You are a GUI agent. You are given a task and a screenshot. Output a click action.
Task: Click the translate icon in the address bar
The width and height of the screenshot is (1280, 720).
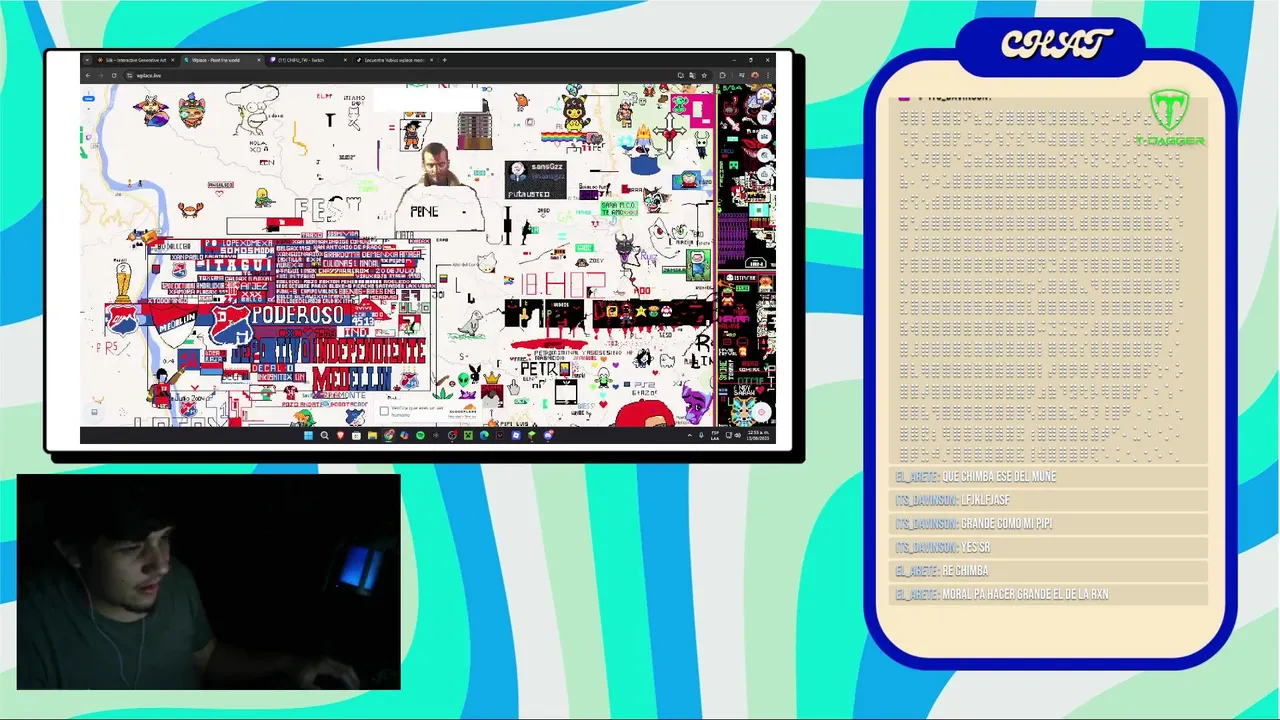[692, 75]
